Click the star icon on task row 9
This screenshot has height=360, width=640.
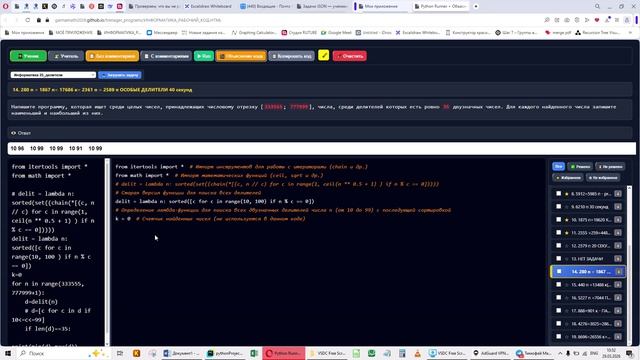click(x=567, y=207)
